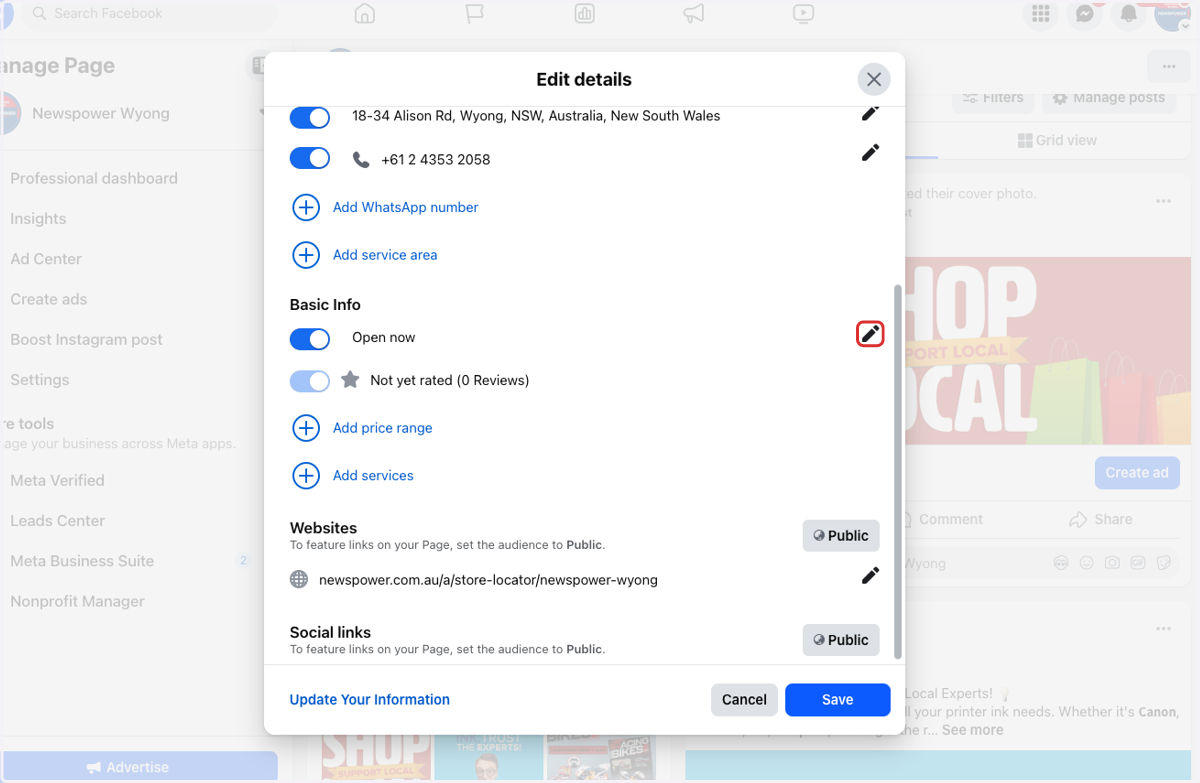The image size is (1200, 783).
Task: Open the chart insights icon in top bar
Action: [584, 14]
